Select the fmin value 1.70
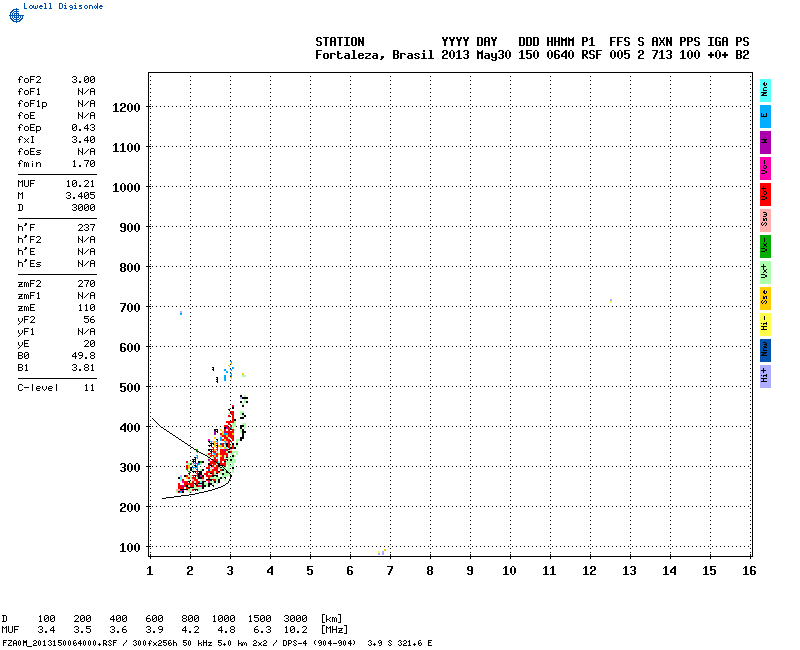The width and height of the screenshot is (800, 650). coord(83,164)
